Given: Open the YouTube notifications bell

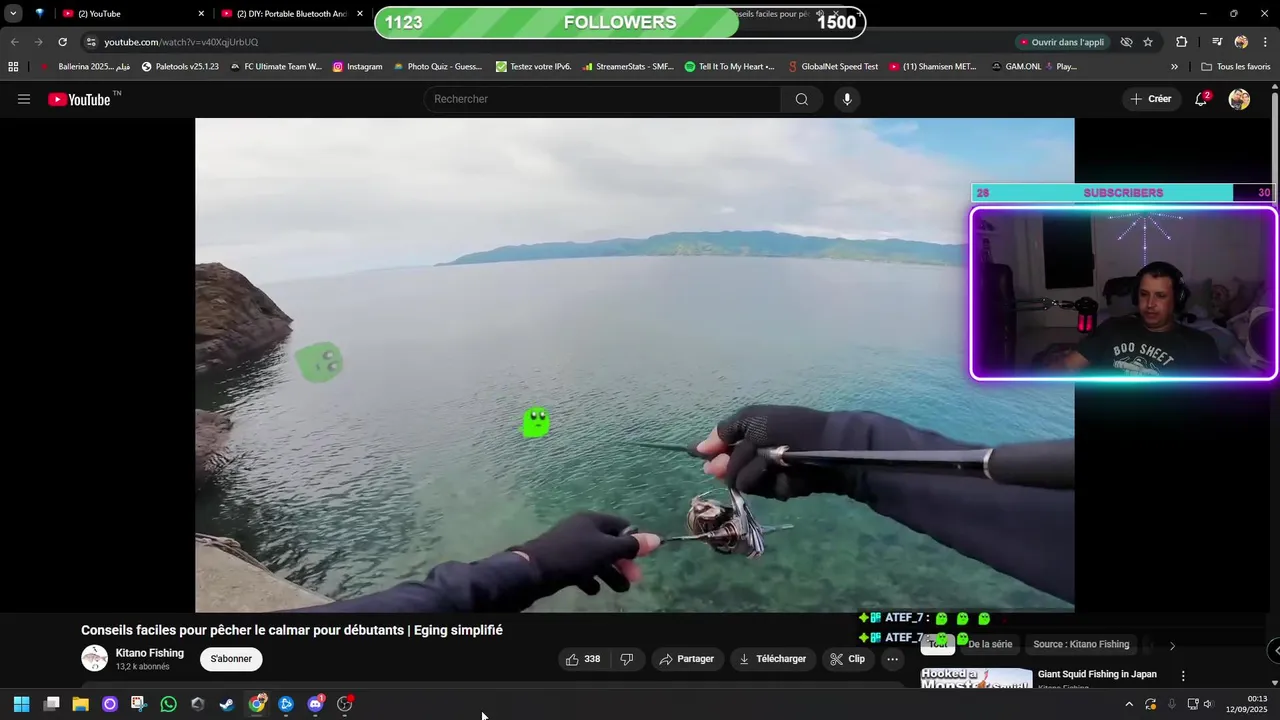Looking at the screenshot, I should point(1201,99).
